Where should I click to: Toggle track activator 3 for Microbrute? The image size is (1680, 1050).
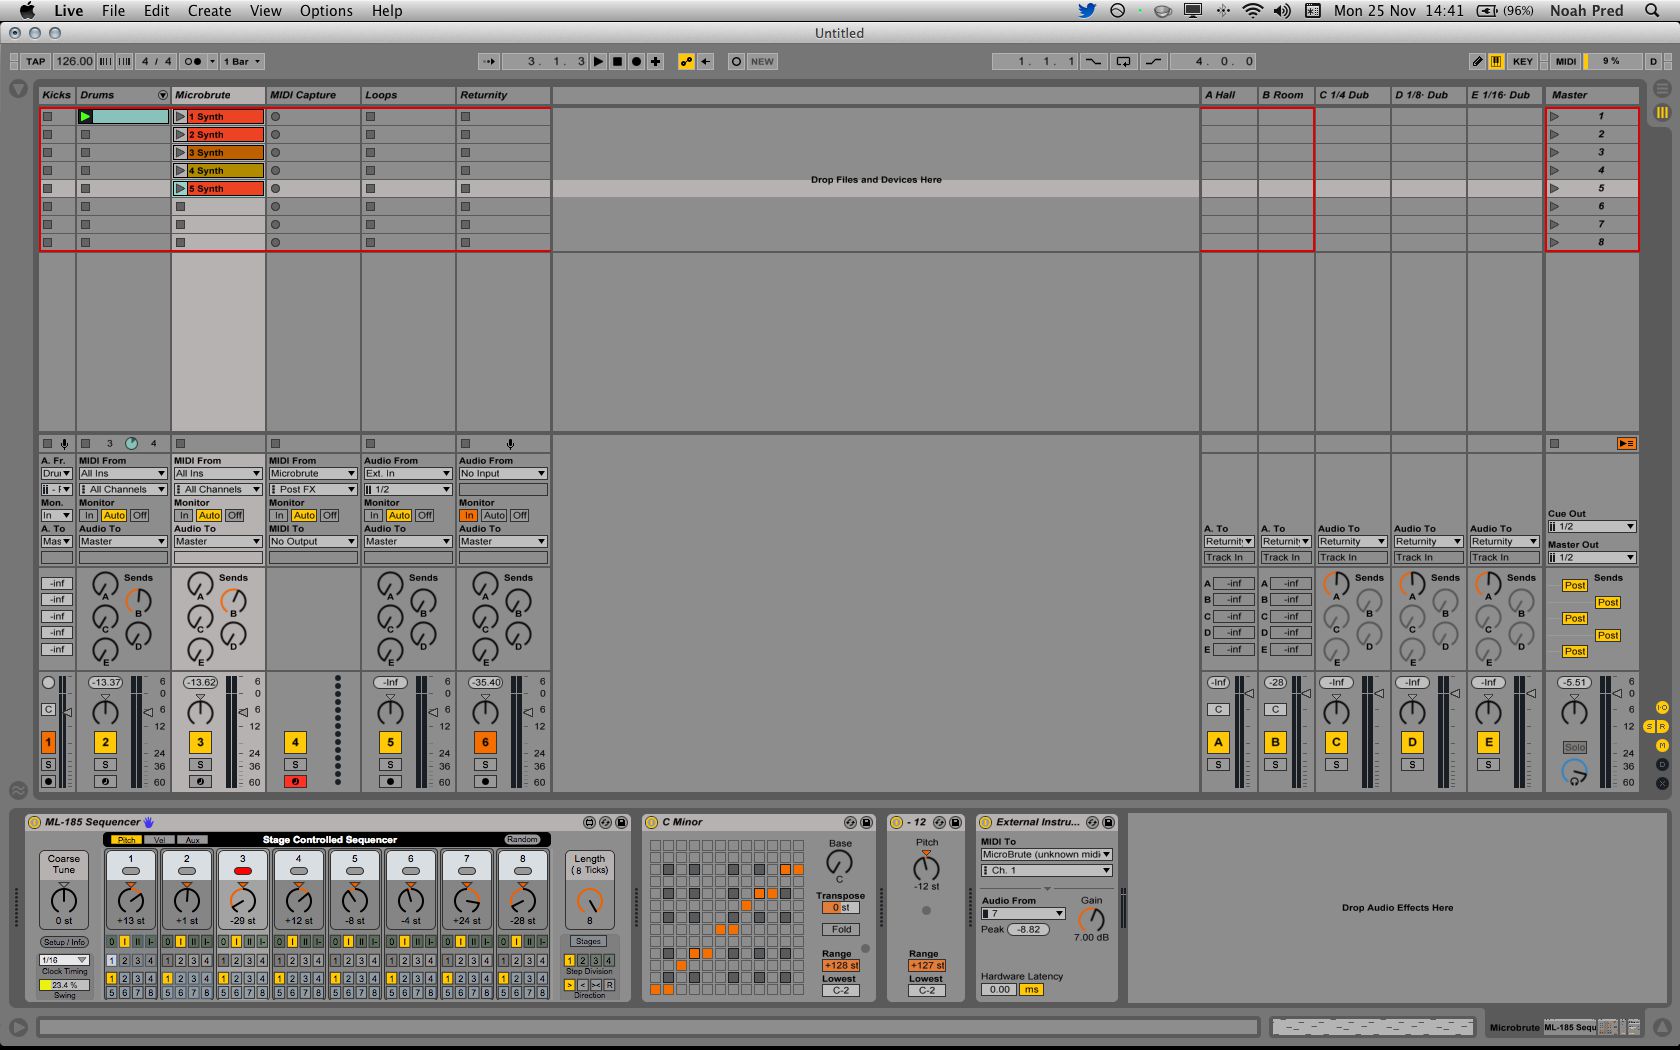[x=200, y=742]
